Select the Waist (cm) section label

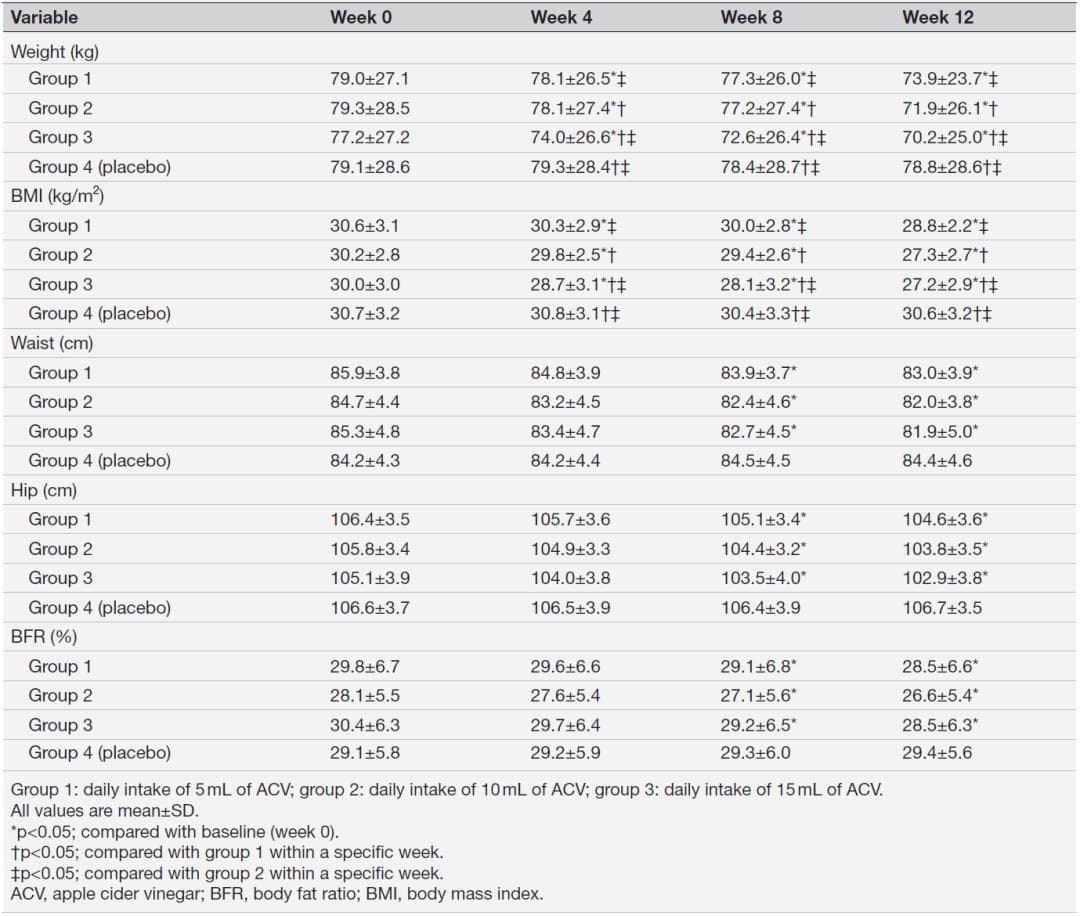[x=52, y=343]
